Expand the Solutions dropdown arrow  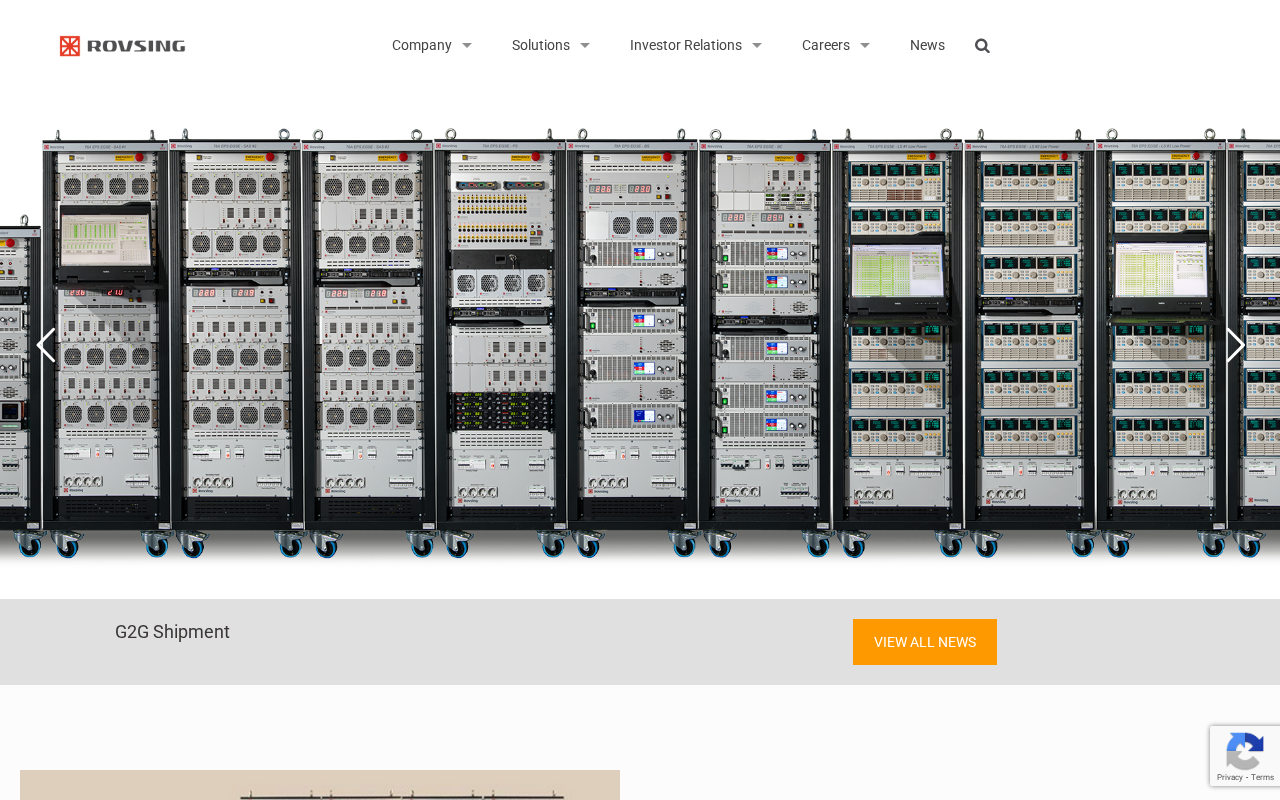click(585, 46)
